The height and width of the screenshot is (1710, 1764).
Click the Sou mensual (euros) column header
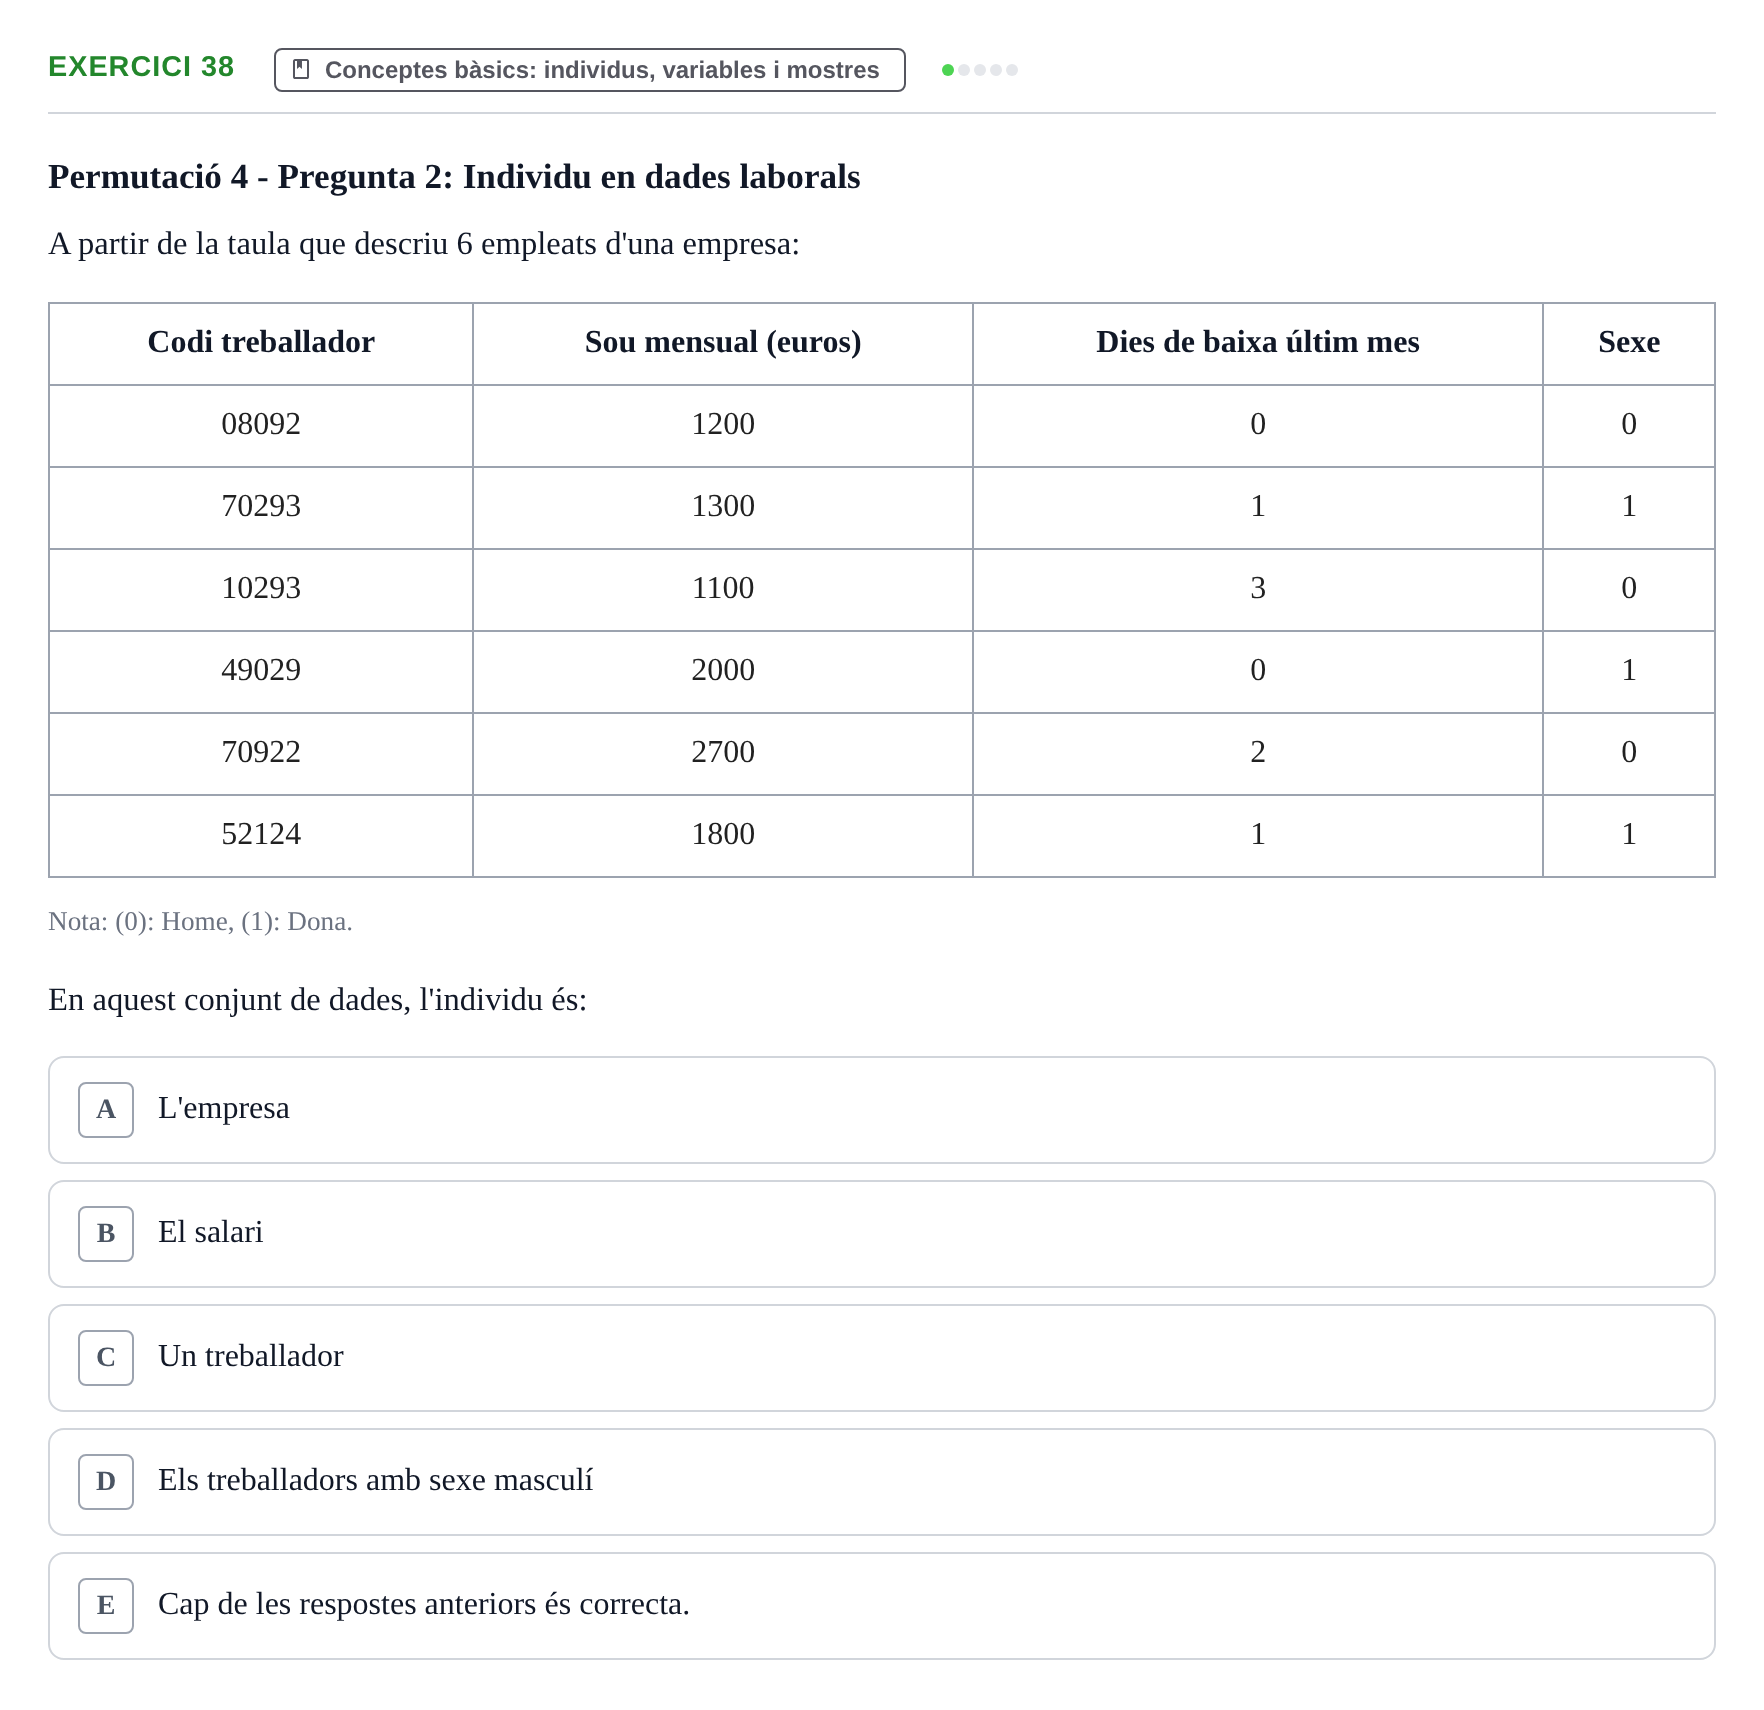(723, 343)
